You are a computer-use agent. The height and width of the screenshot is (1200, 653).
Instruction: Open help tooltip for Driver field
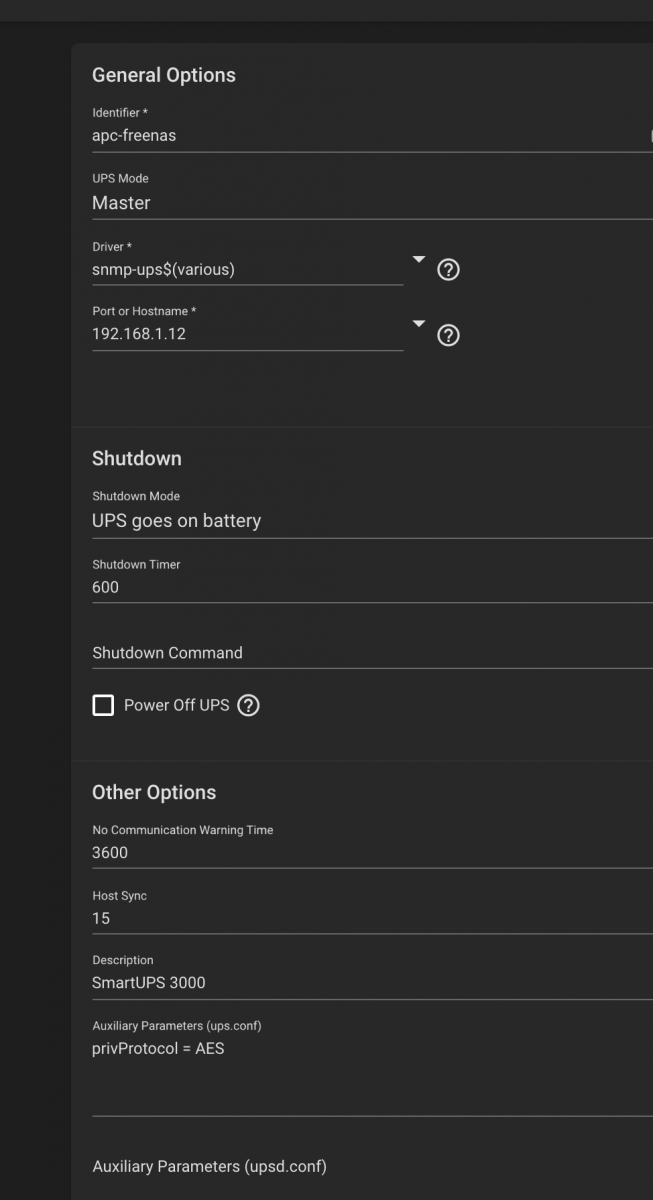(449, 269)
